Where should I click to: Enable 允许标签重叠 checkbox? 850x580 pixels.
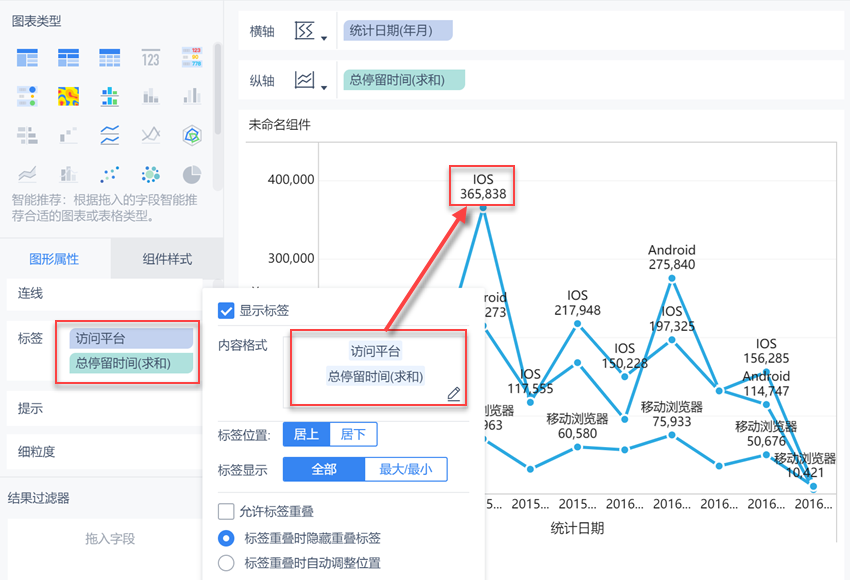pos(226,511)
